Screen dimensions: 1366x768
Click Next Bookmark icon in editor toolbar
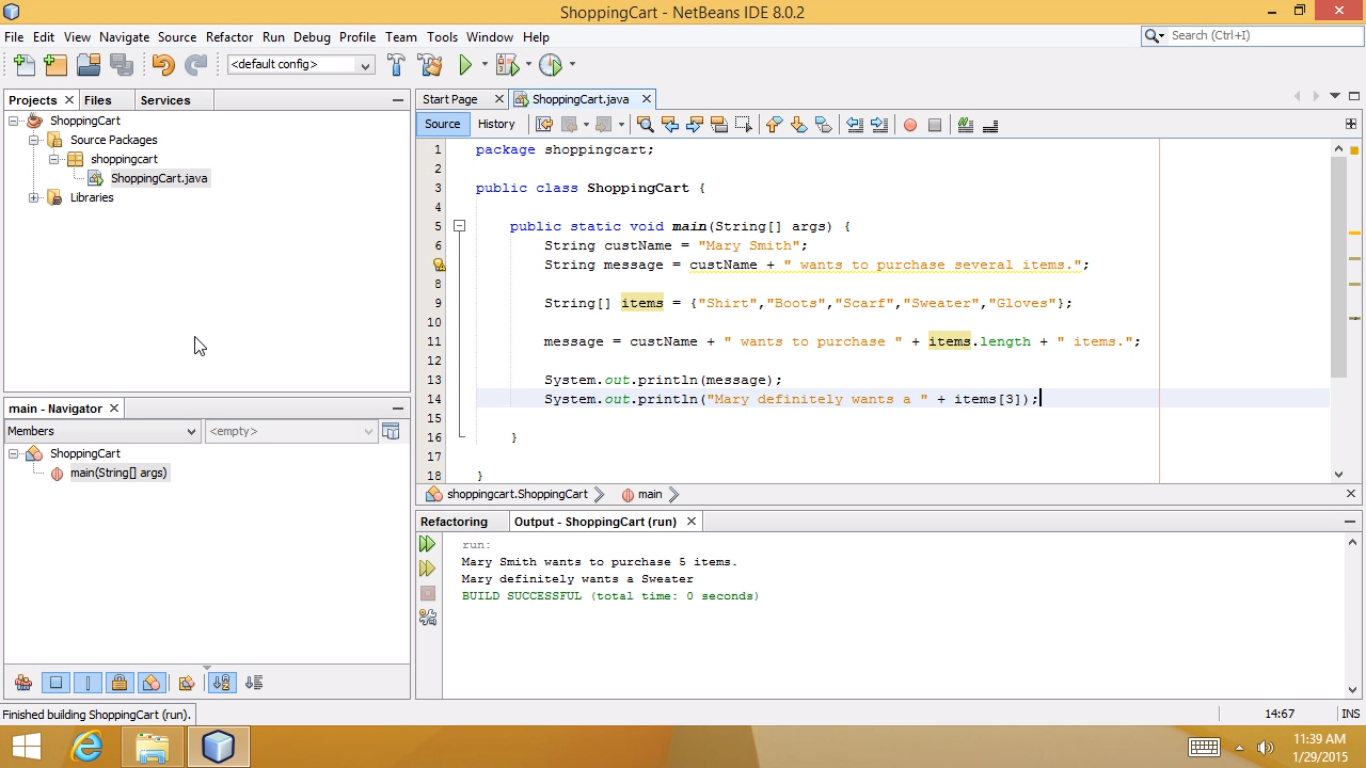[798, 125]
